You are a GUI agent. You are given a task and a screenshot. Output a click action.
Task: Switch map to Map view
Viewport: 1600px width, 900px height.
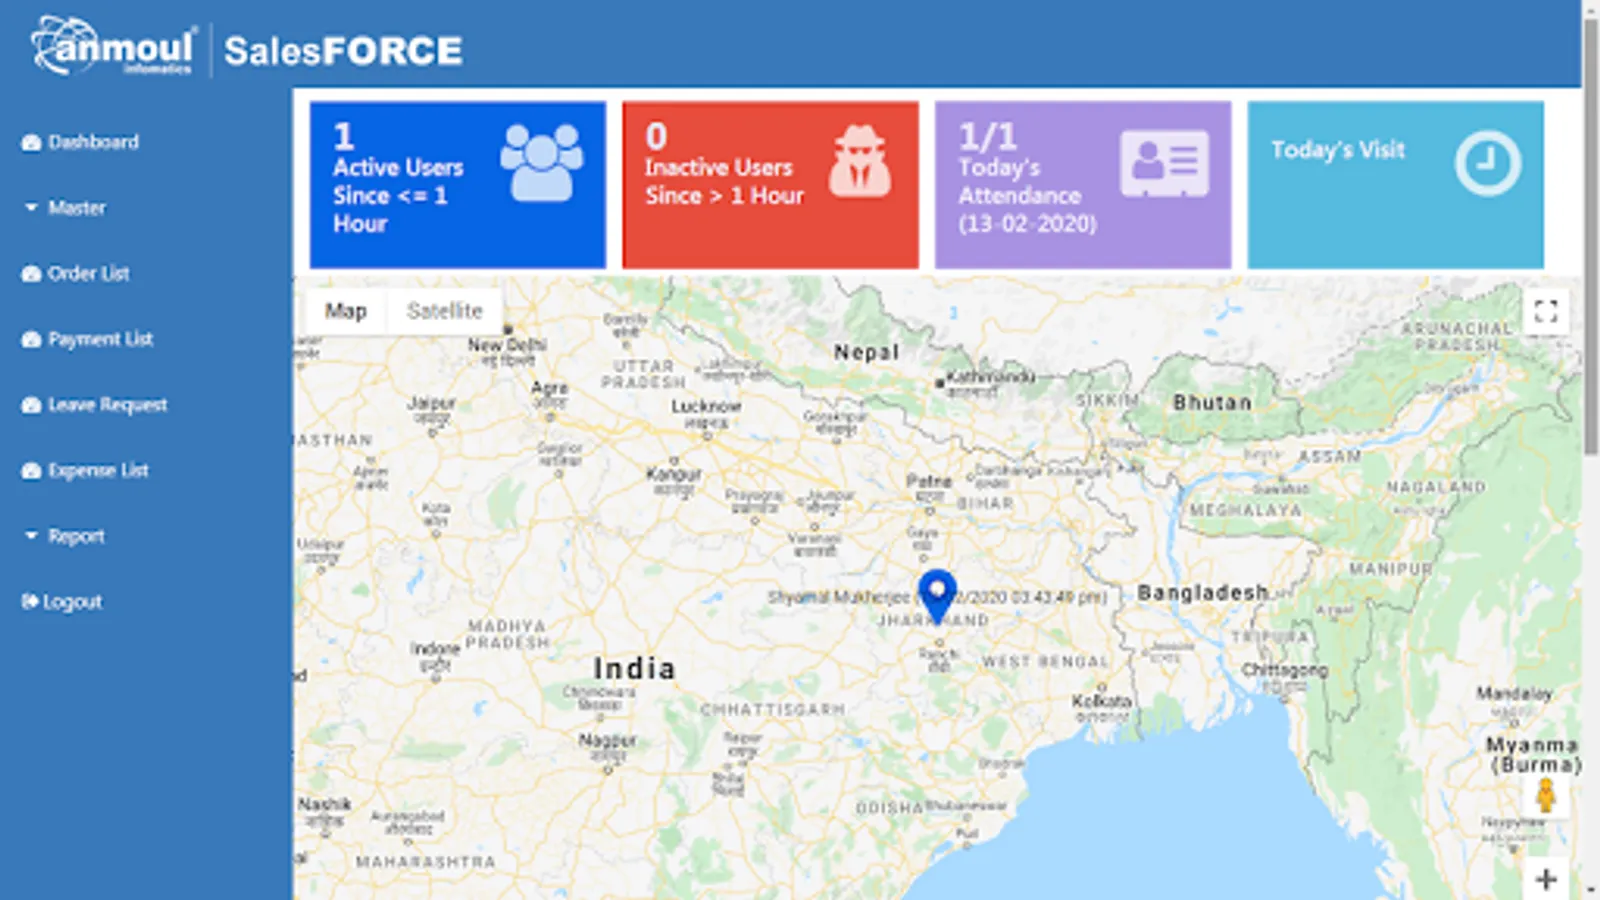click(346, 311)
